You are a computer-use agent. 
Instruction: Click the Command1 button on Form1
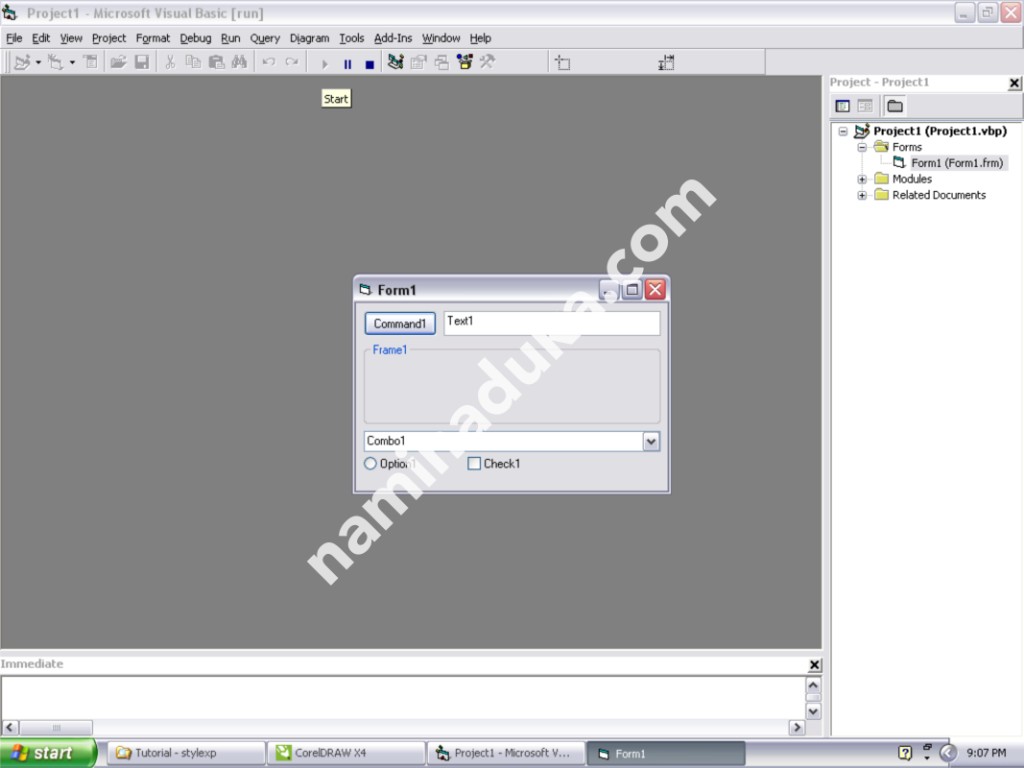tap(400, 323)
